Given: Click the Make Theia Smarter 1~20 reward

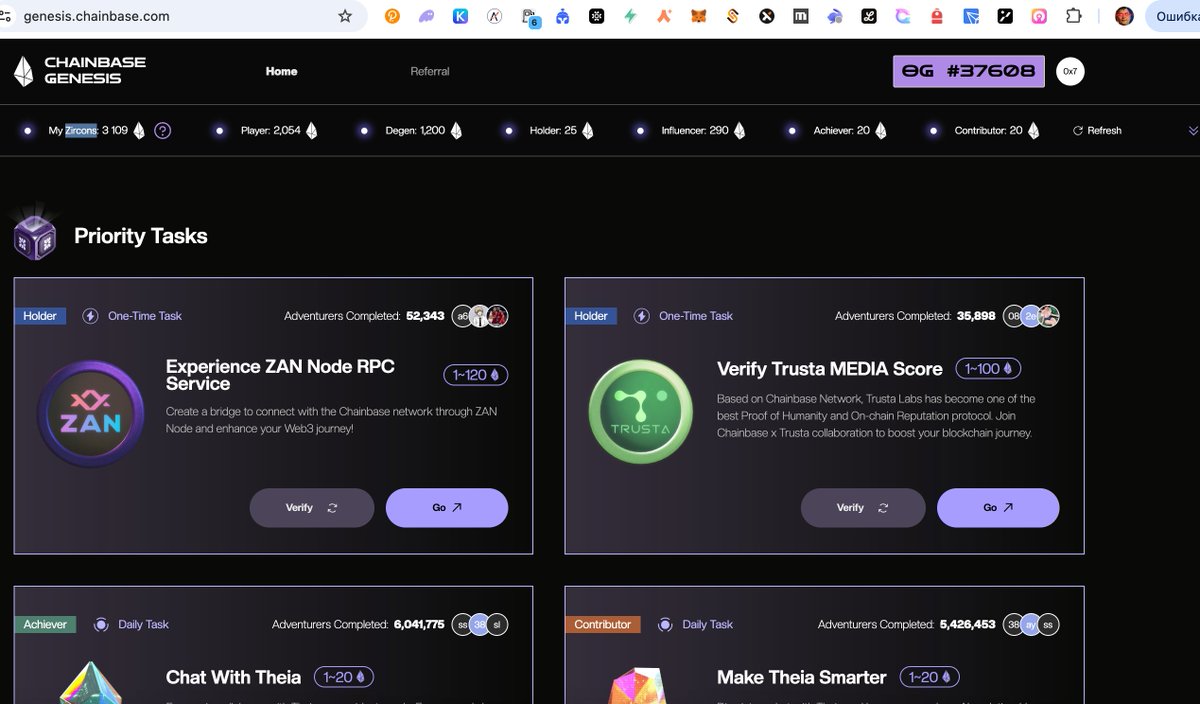Looking at the screenshot, I should click(x=930, y=677).
